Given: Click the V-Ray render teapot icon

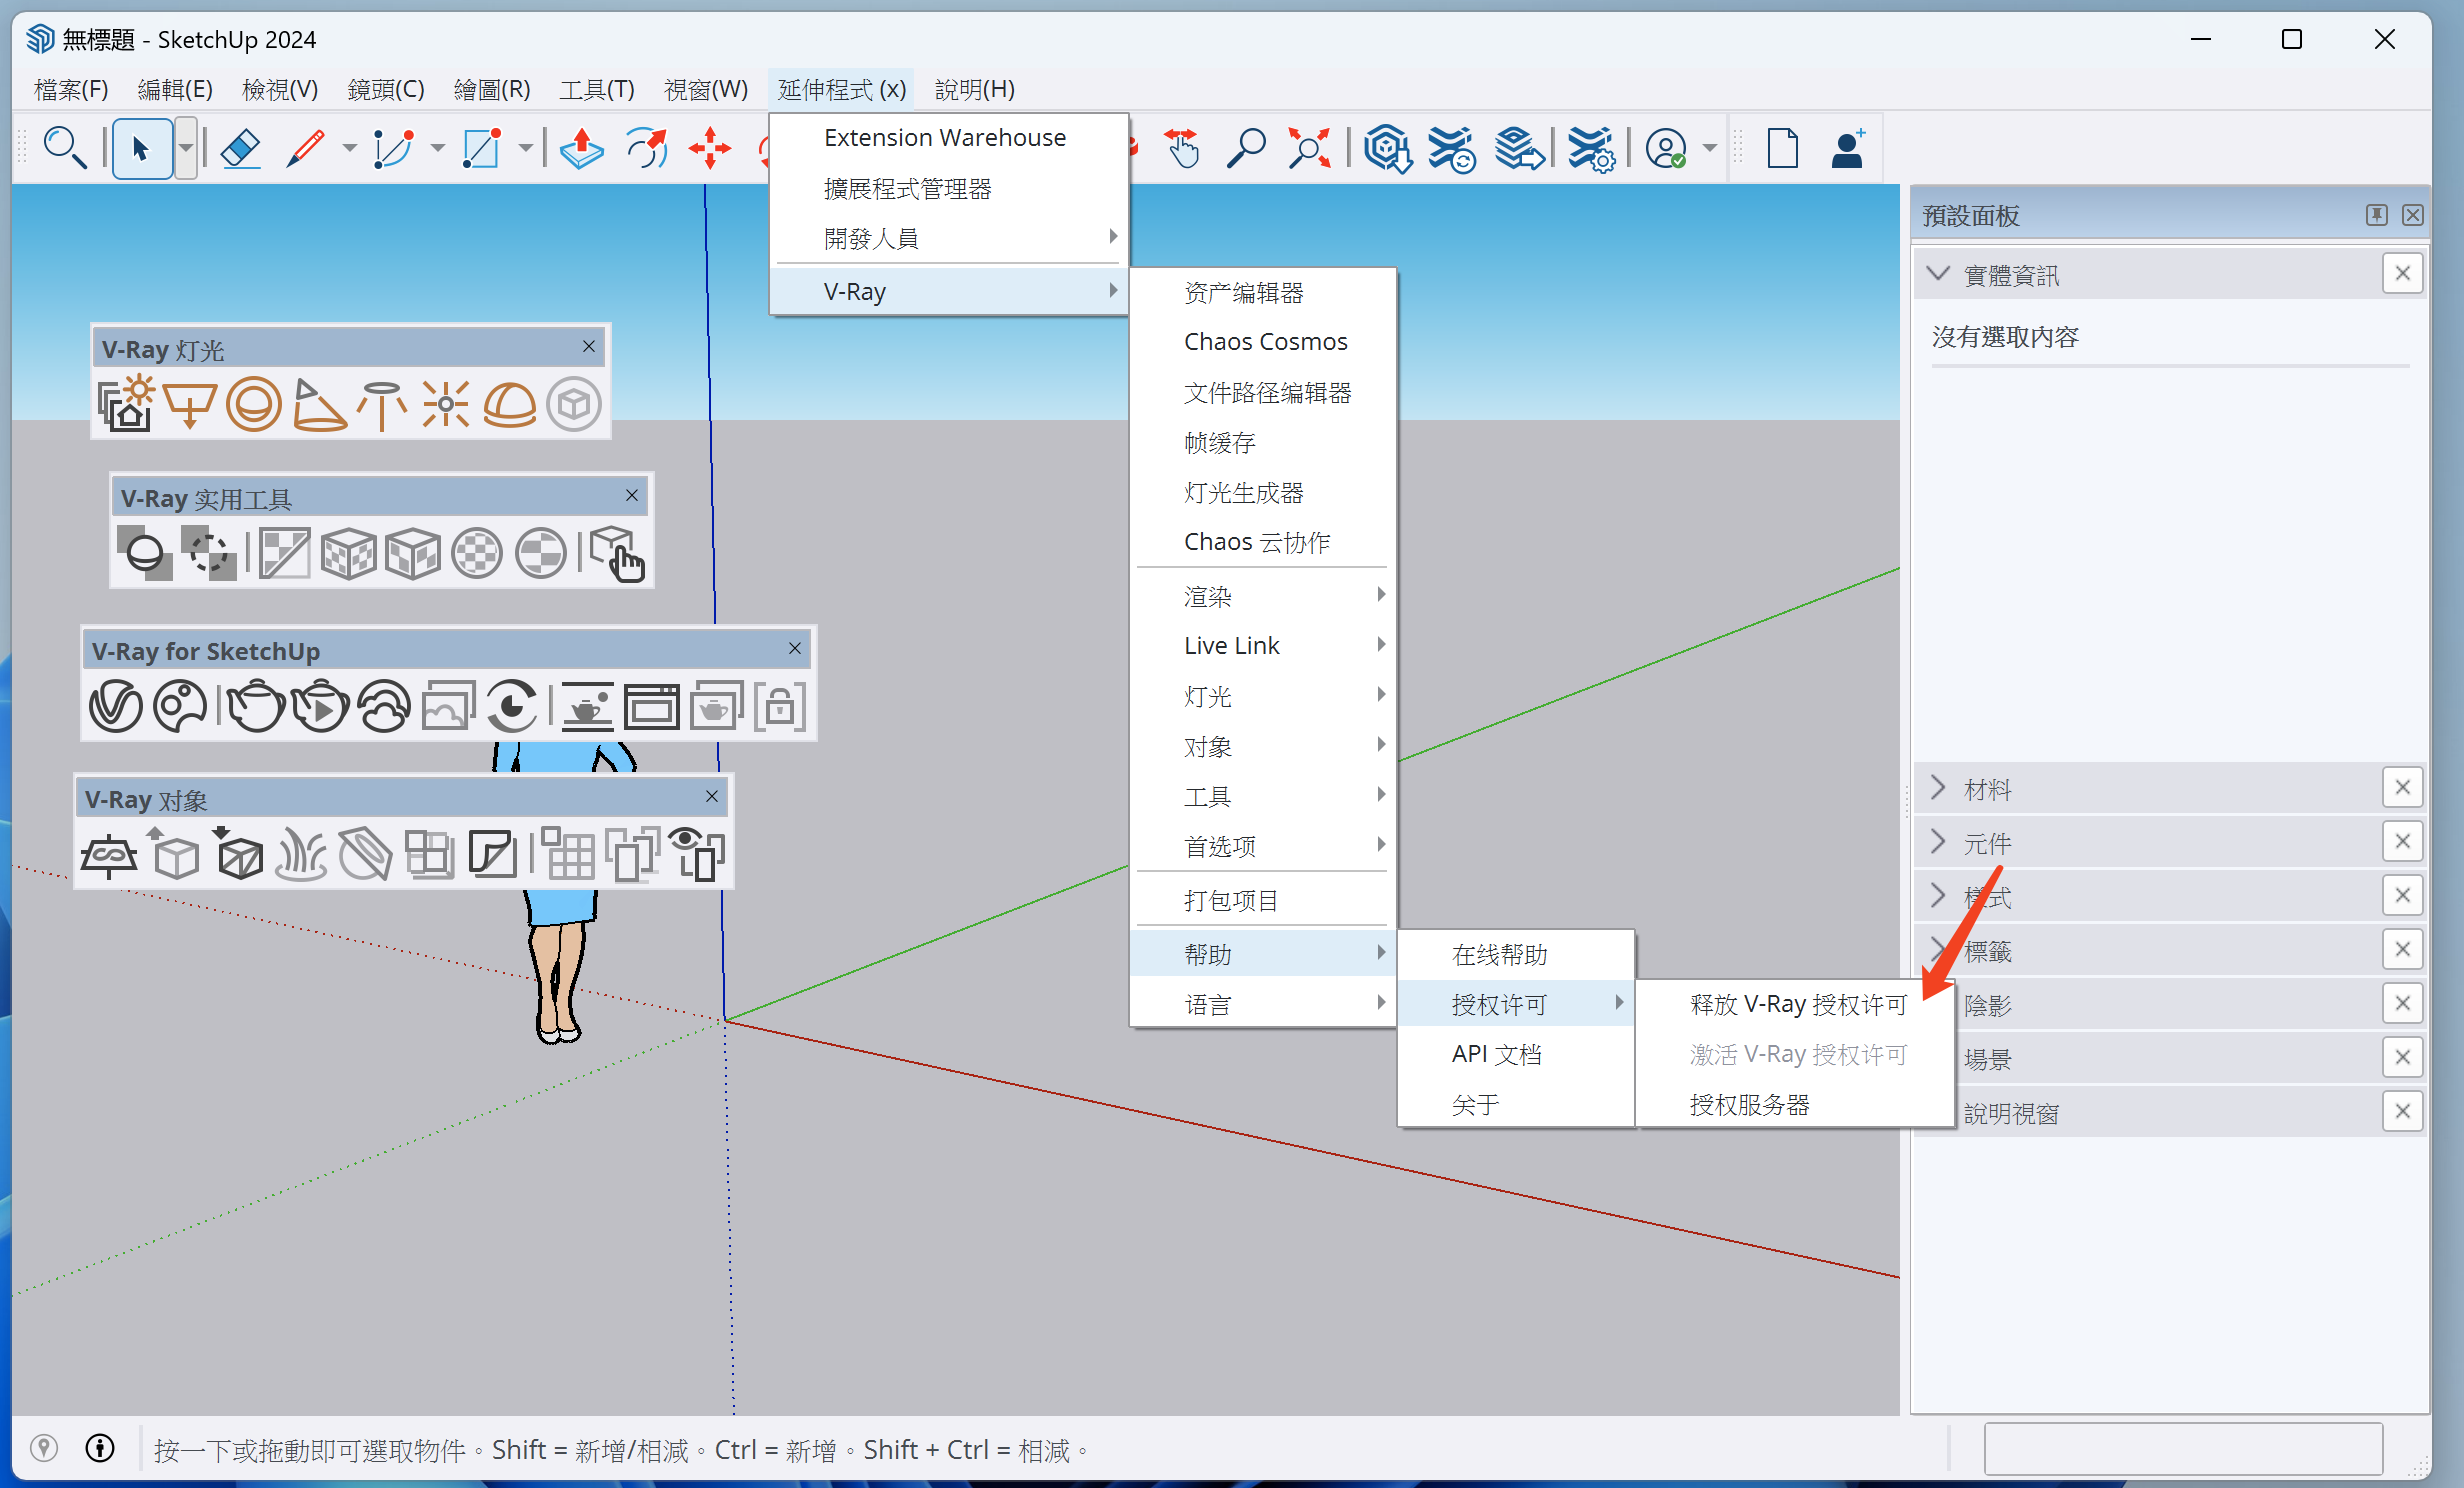Looking at the screenshot, I should [255, 706].
